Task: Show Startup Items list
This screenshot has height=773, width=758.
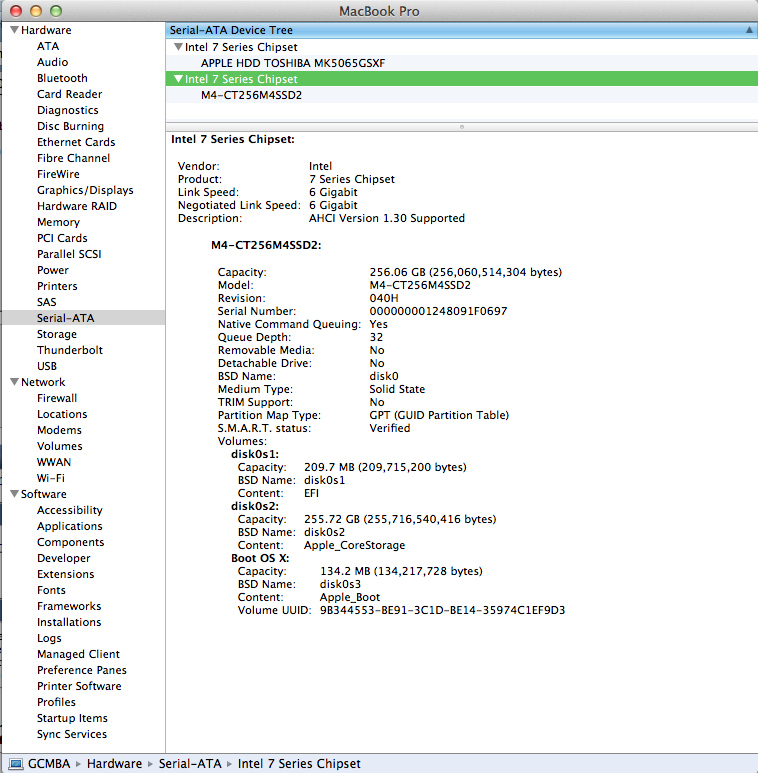Action: click(72, 718)
